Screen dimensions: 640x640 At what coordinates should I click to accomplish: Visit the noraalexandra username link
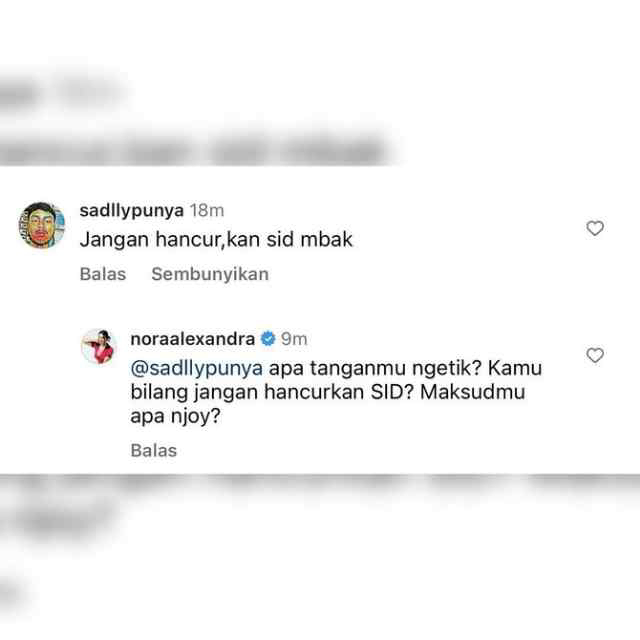click(x=193, y=339)
